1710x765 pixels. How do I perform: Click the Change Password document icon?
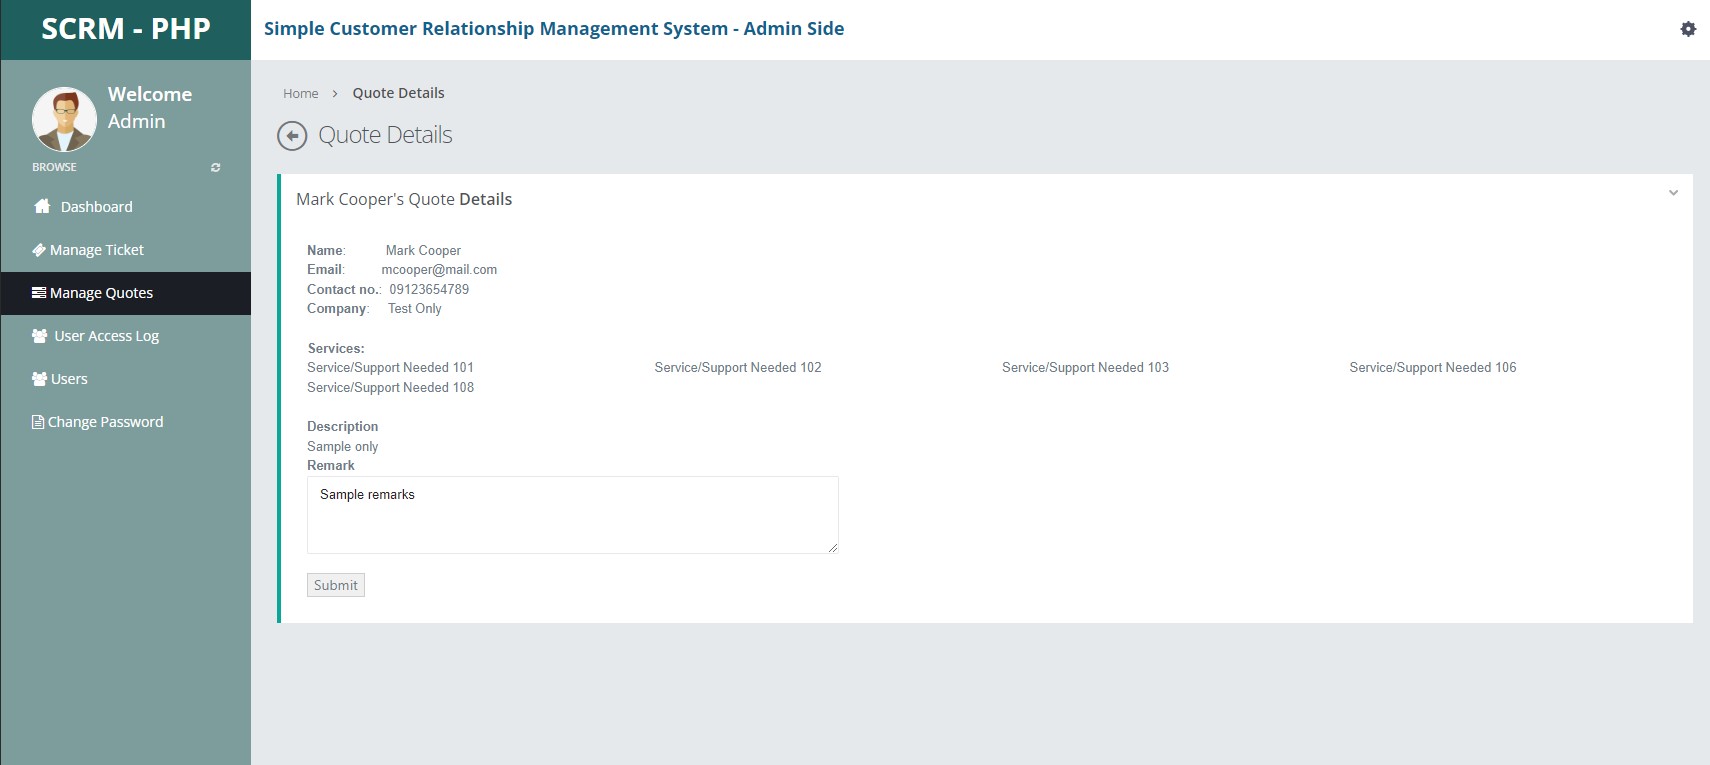click(38, 422)
